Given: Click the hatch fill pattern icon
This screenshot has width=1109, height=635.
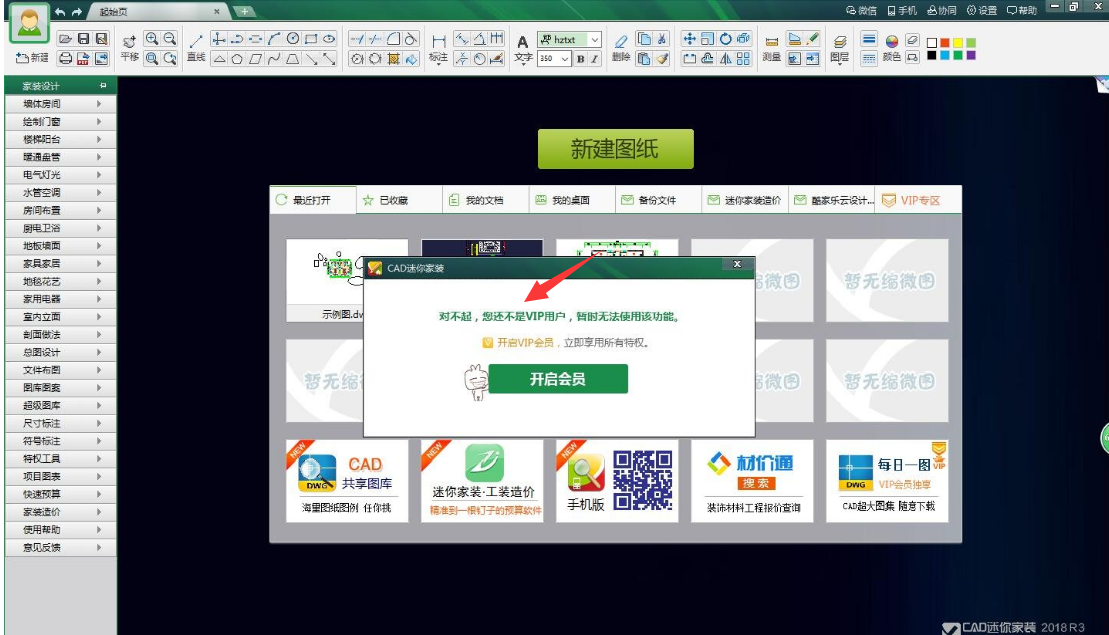Looking at the screenshot, I should (394, 59).
